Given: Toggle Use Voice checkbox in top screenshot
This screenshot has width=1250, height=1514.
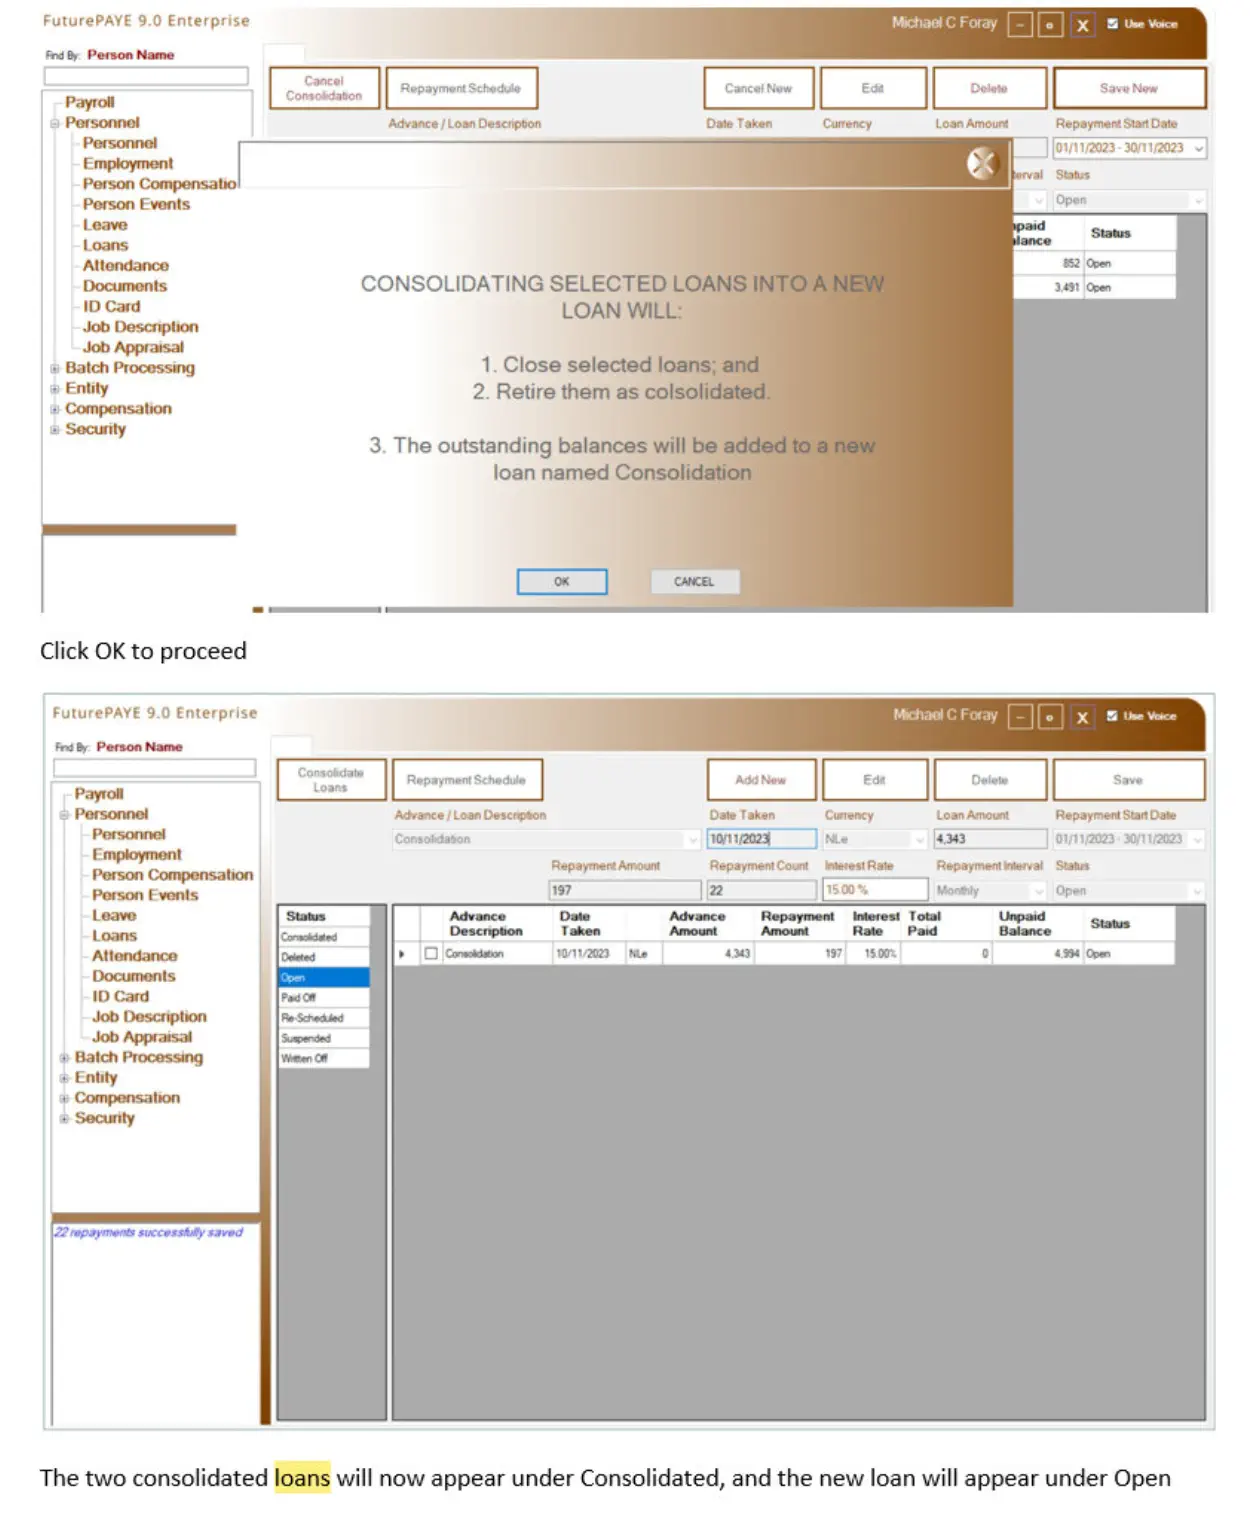Looking at the screenshot, I should tap(1112, 24).
